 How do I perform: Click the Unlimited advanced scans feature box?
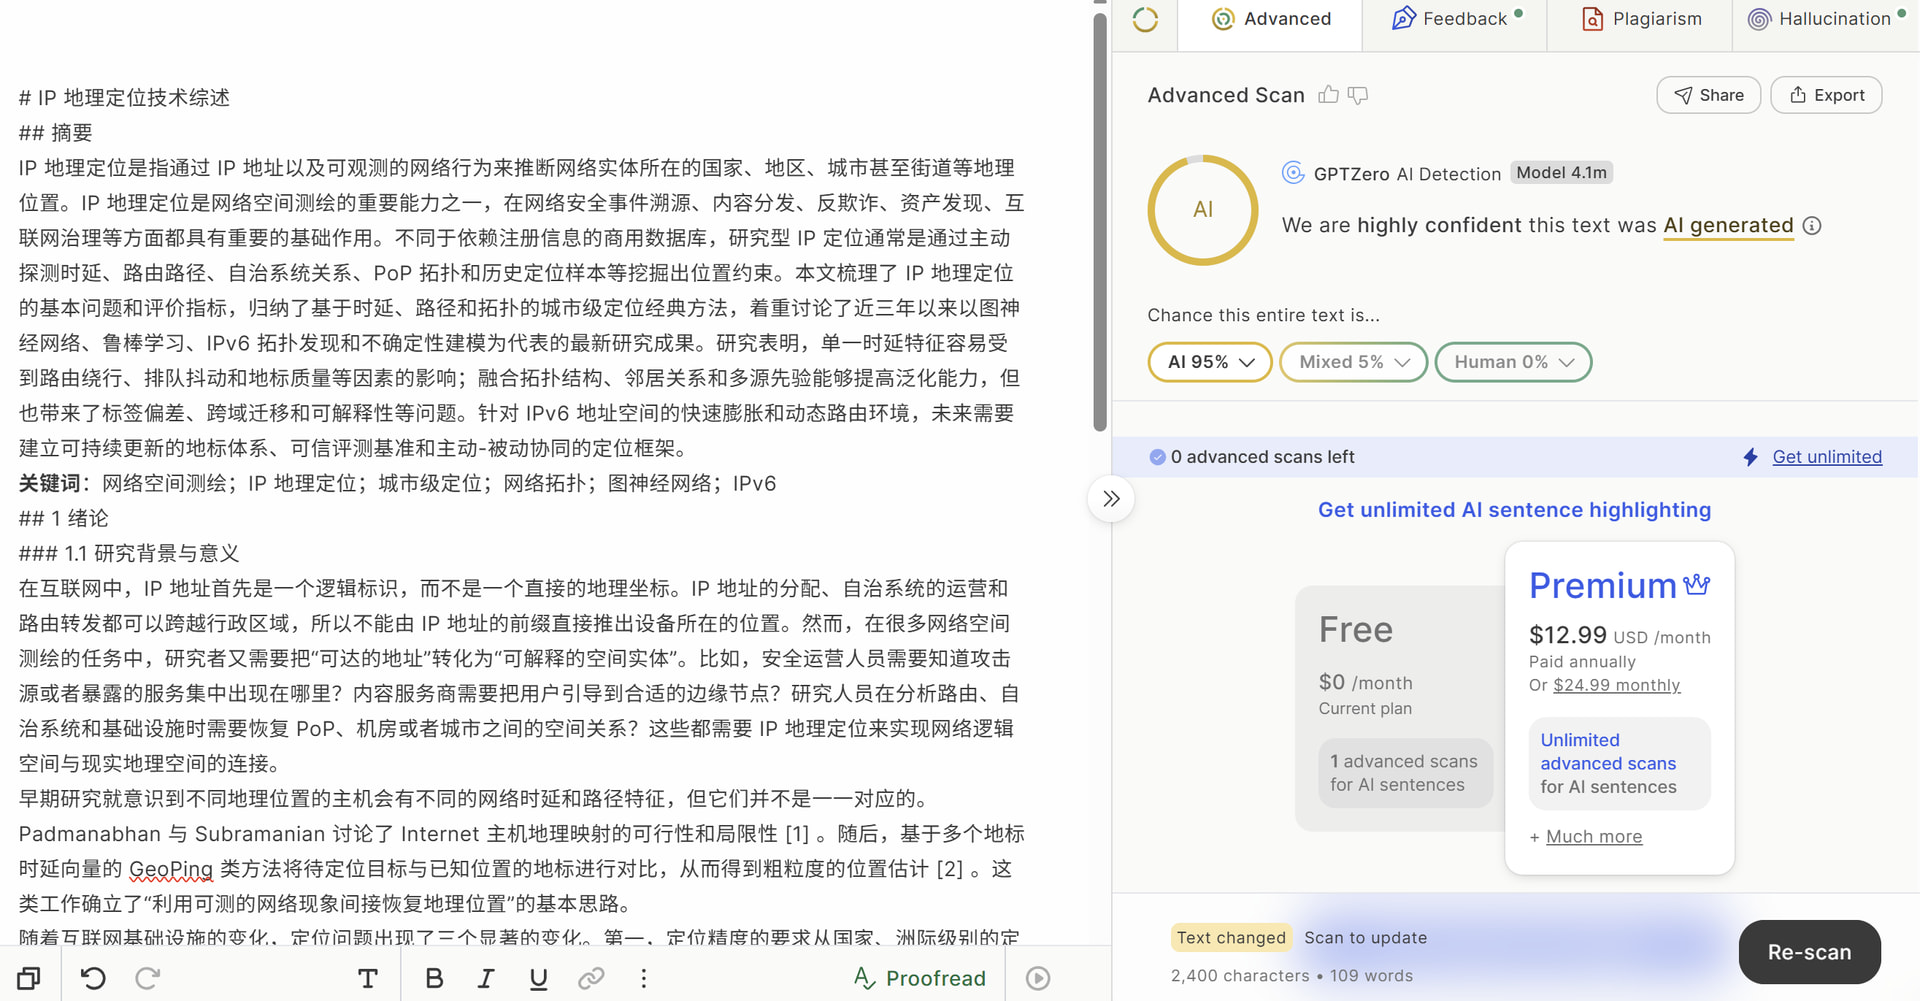coord(1619,764)
